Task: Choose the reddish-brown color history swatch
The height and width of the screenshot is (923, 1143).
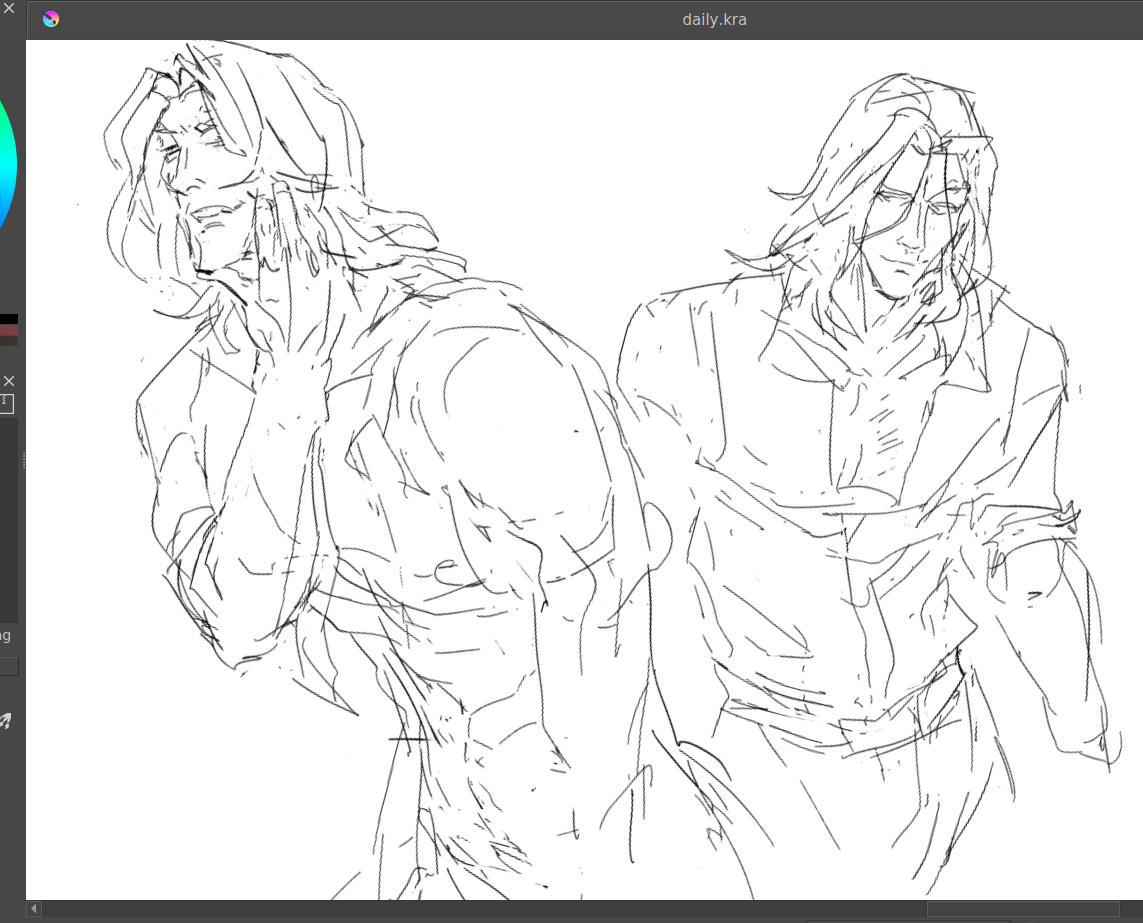Action: [9, 330]
